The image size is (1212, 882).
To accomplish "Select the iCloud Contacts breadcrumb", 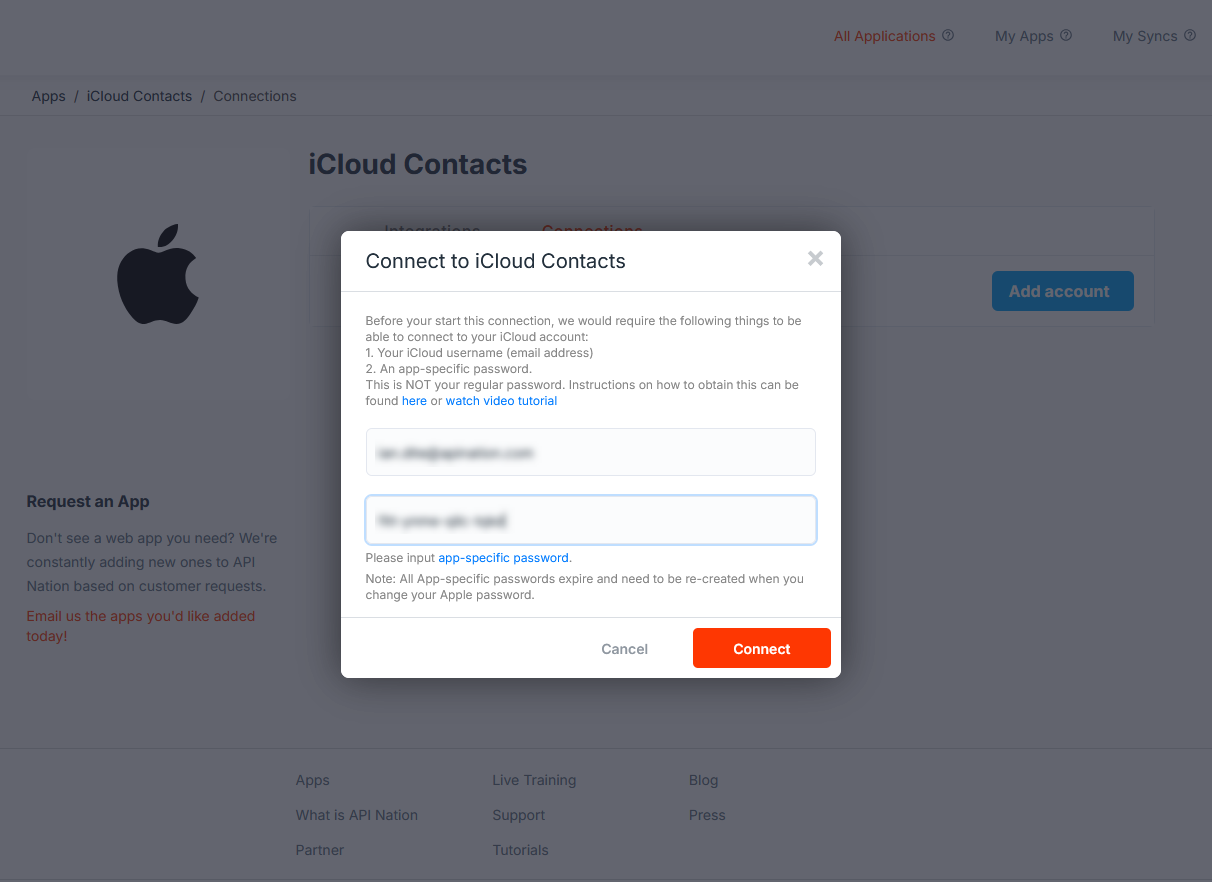I will coord(139,96).
